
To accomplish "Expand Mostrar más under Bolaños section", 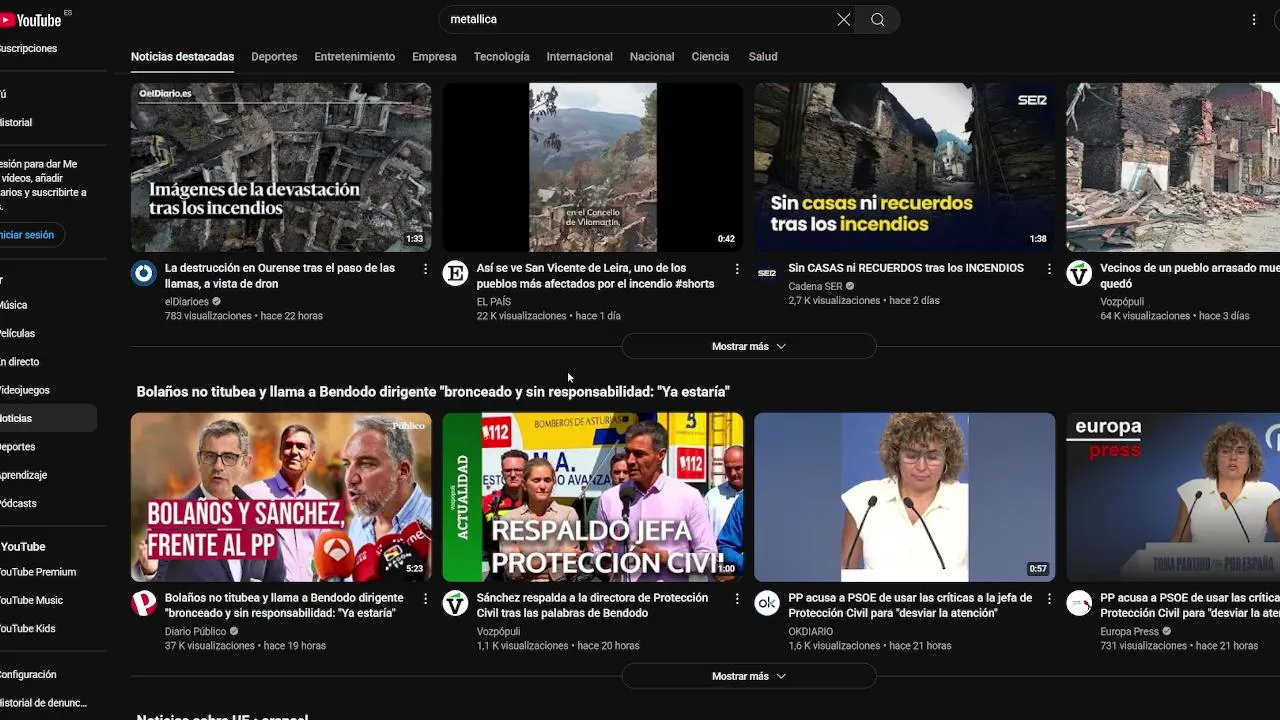I will pyautogui.click(x=749, y=676).
